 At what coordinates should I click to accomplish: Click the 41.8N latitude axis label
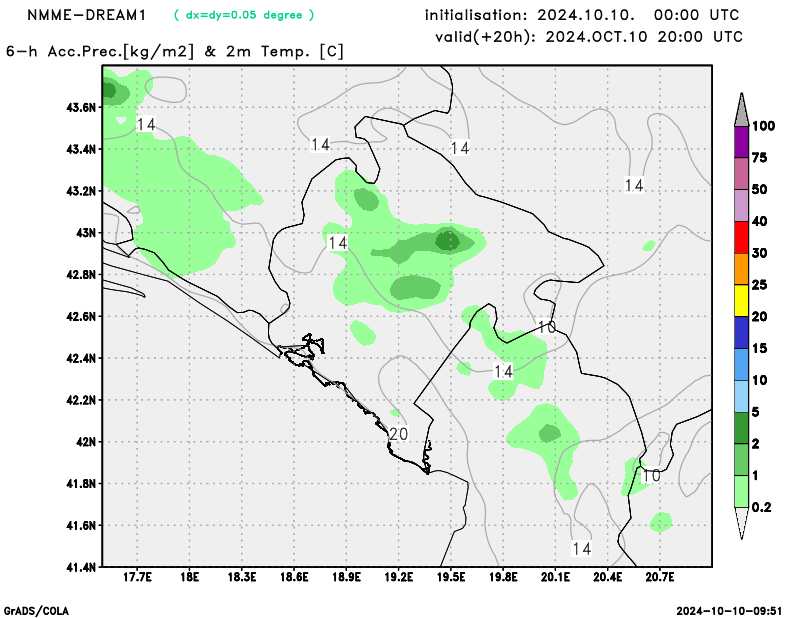pyautogui.click(x=81, y=484)
